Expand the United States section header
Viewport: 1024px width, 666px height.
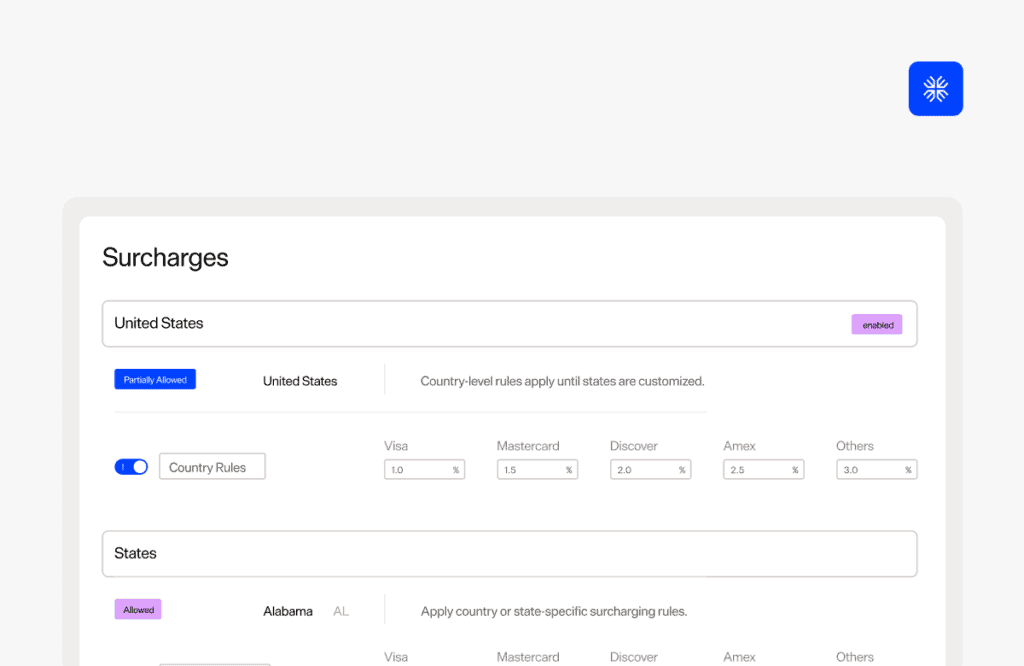pyautogui.click(x=509, y=324)
